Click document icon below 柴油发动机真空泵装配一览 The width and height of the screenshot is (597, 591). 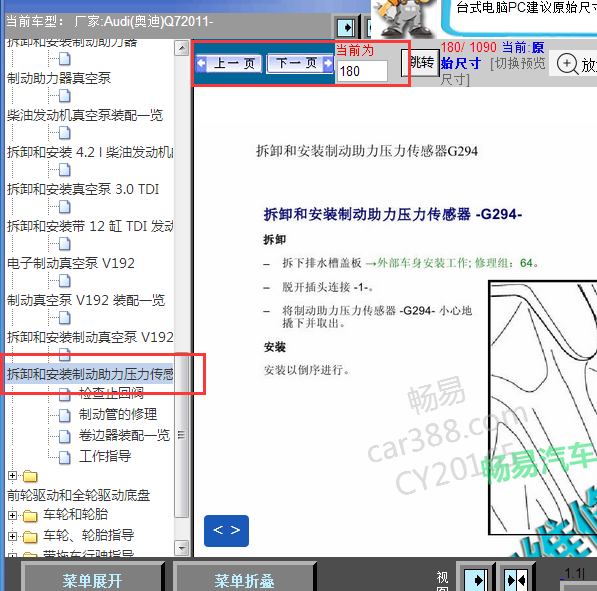[65, 133]
